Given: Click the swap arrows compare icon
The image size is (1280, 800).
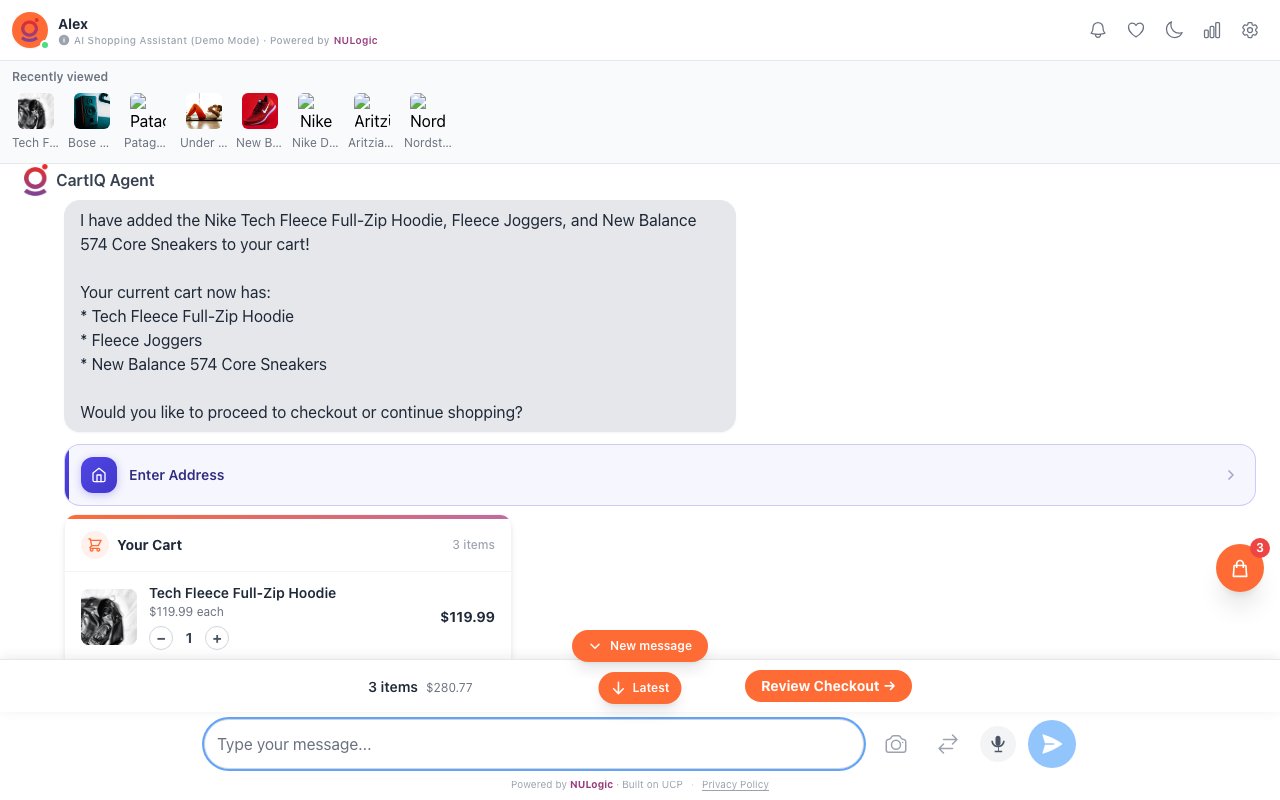Looking at the screenshot, I should coord(948,744).
